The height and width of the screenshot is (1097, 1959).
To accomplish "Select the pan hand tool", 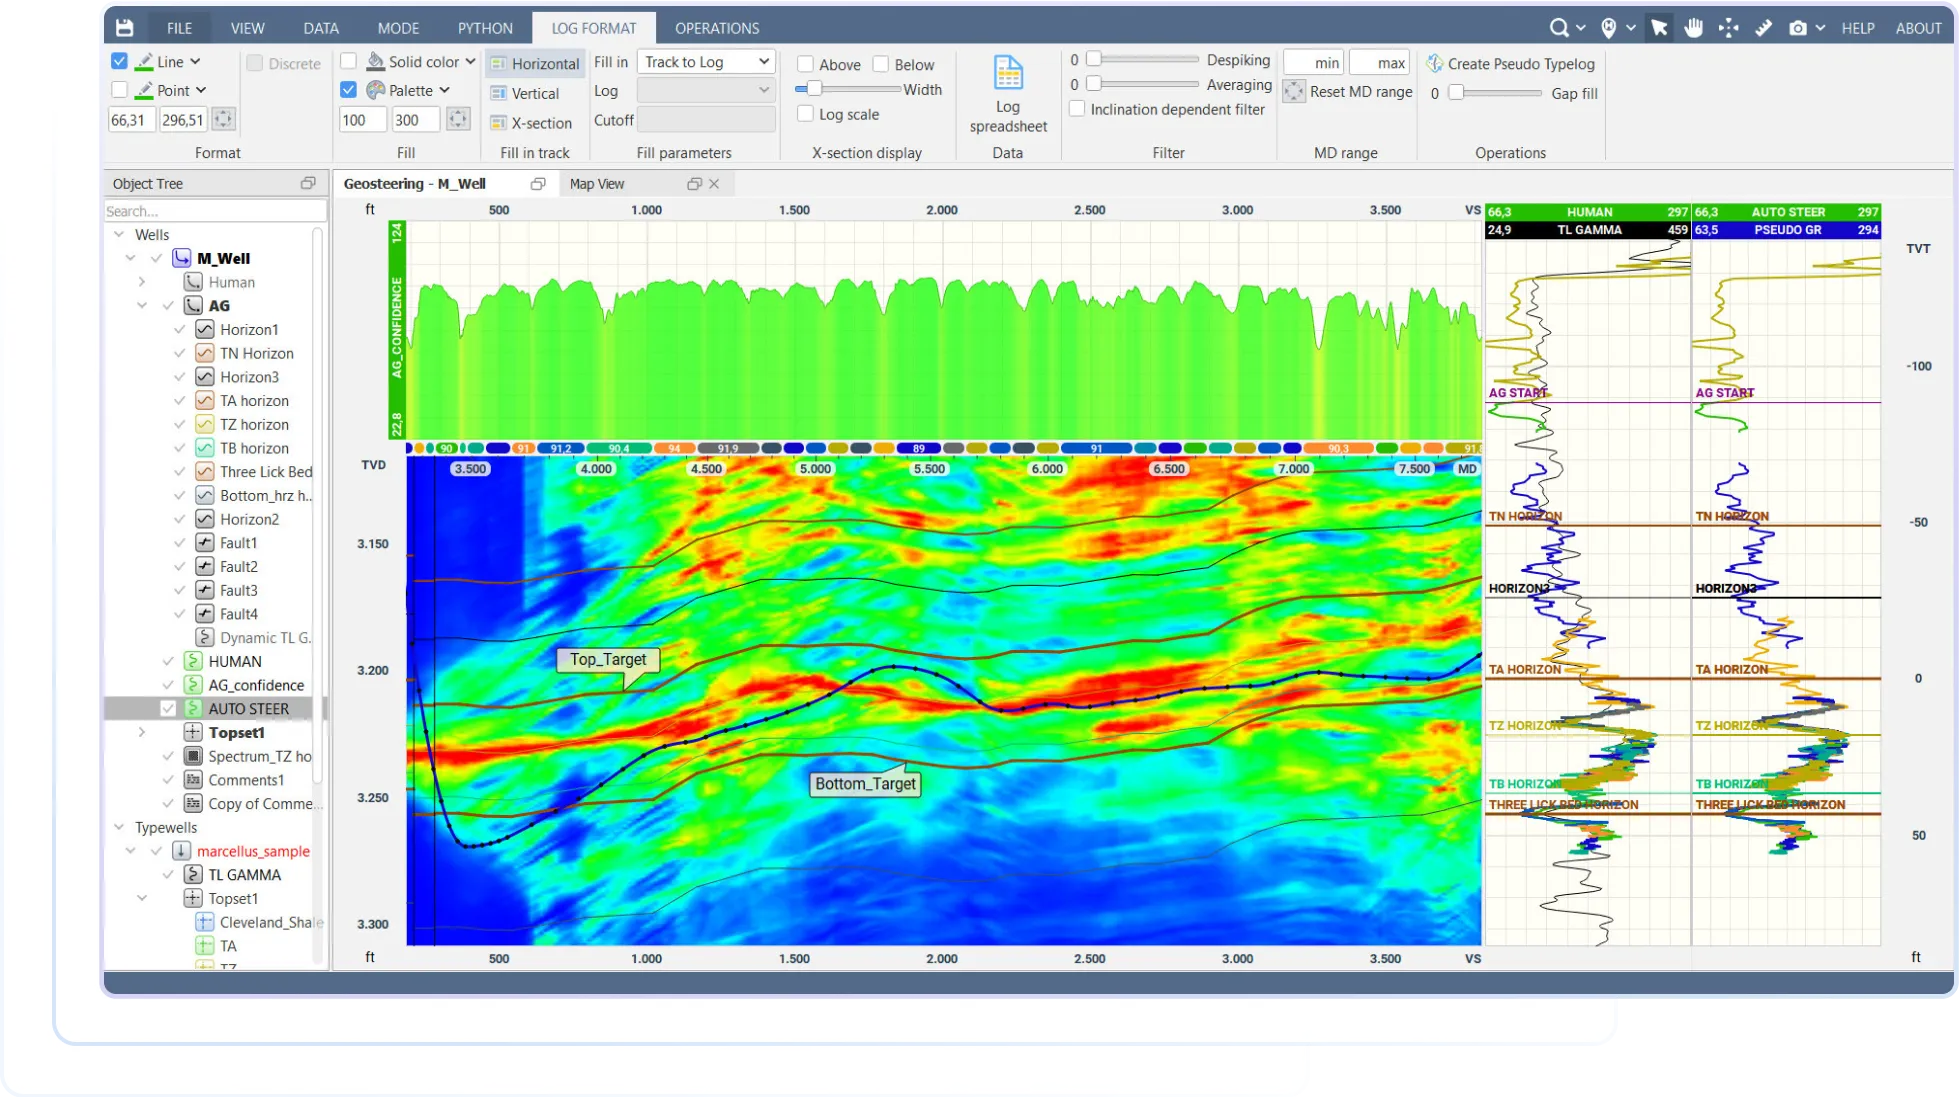I will [1693, 28].
